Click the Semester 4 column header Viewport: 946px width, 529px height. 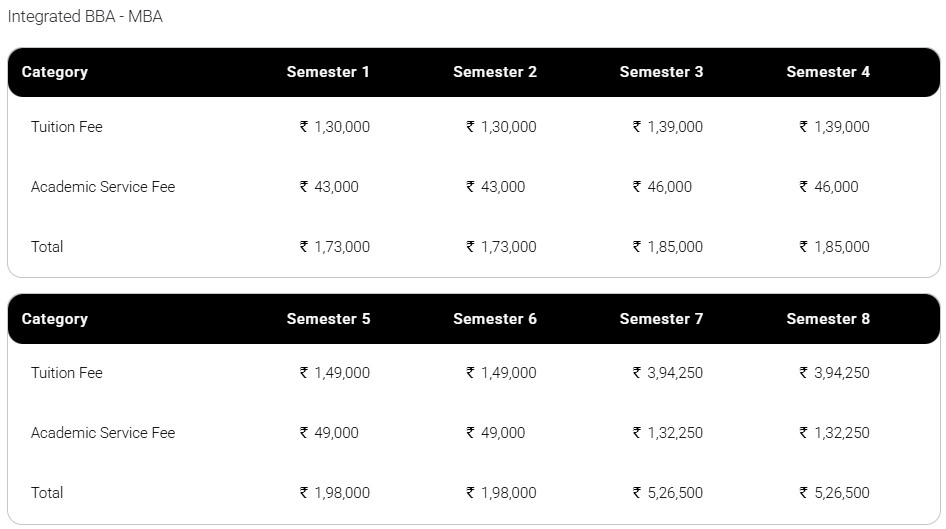[x=828, y=72]
